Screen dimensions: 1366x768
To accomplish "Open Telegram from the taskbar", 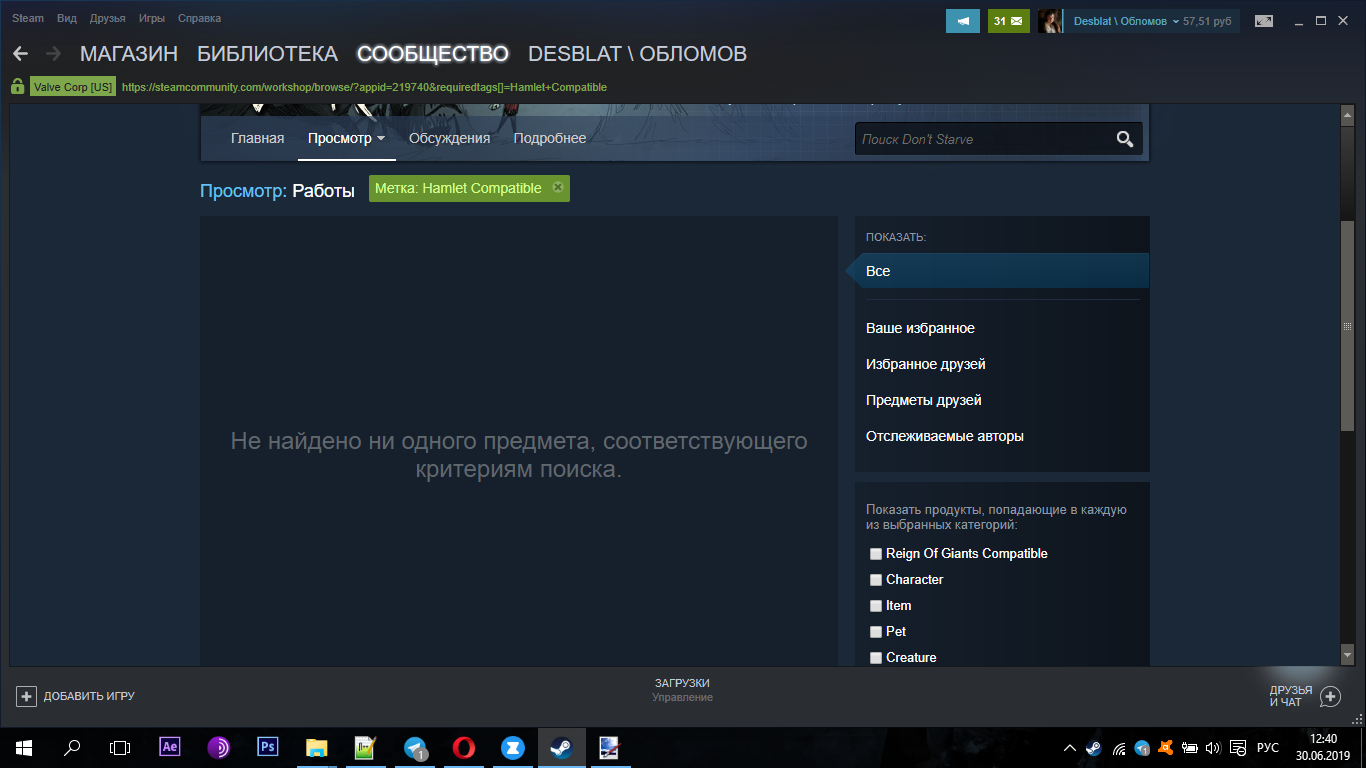I will (x=414, y=747).
